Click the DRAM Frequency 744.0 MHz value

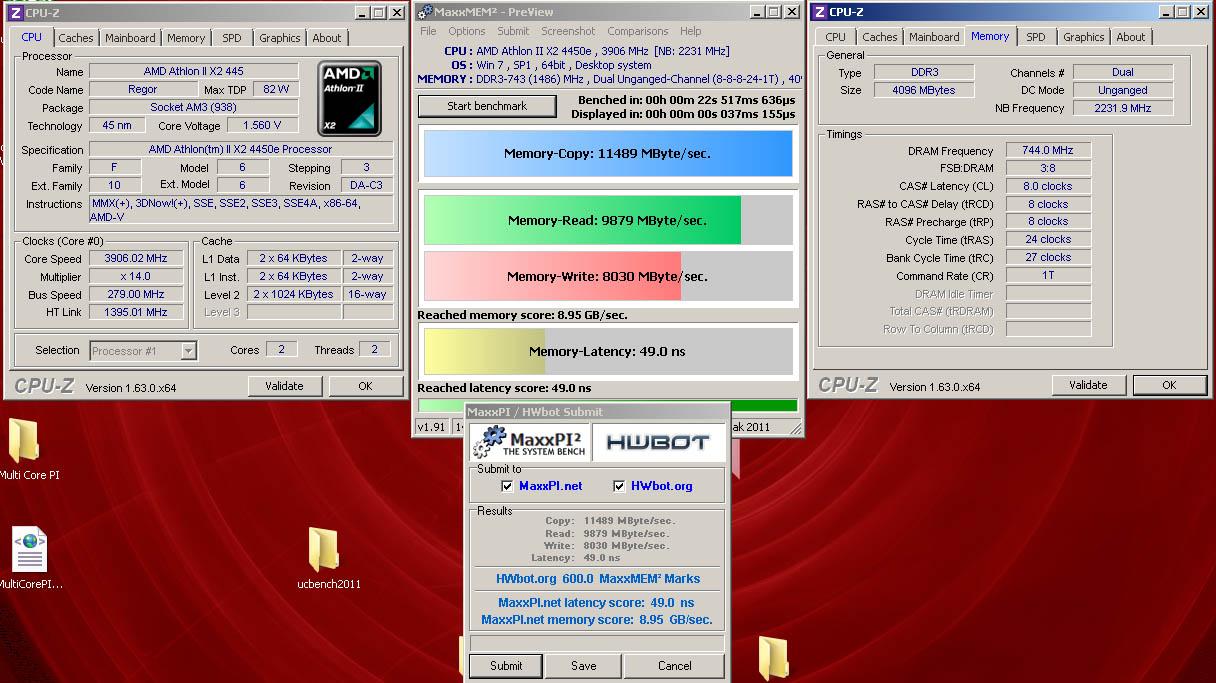pyautogui.click(x=1048, y=151)
